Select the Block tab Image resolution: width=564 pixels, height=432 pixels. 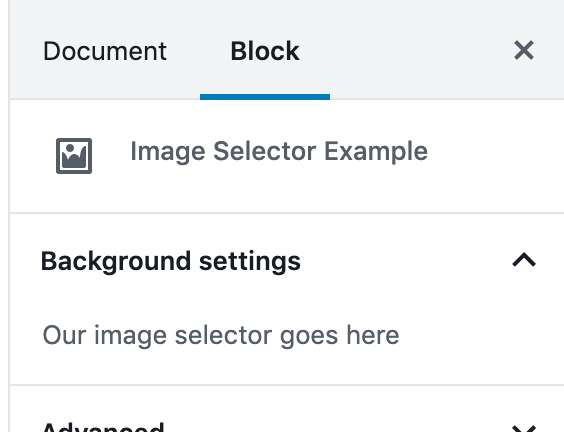pos(265,51)
